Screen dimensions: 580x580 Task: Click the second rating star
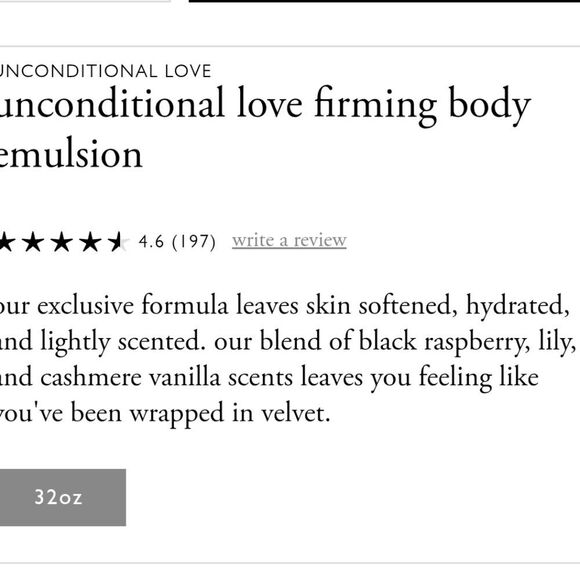33,242
